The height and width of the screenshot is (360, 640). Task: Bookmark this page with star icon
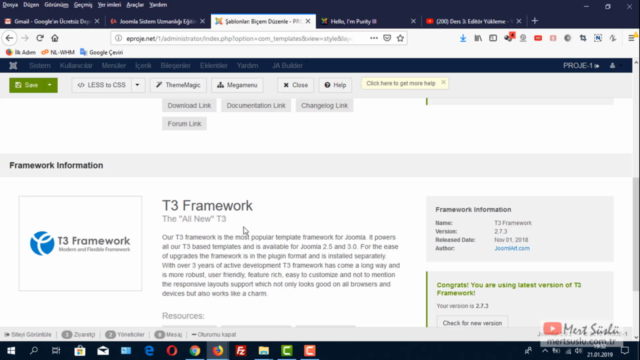(400, 38)
